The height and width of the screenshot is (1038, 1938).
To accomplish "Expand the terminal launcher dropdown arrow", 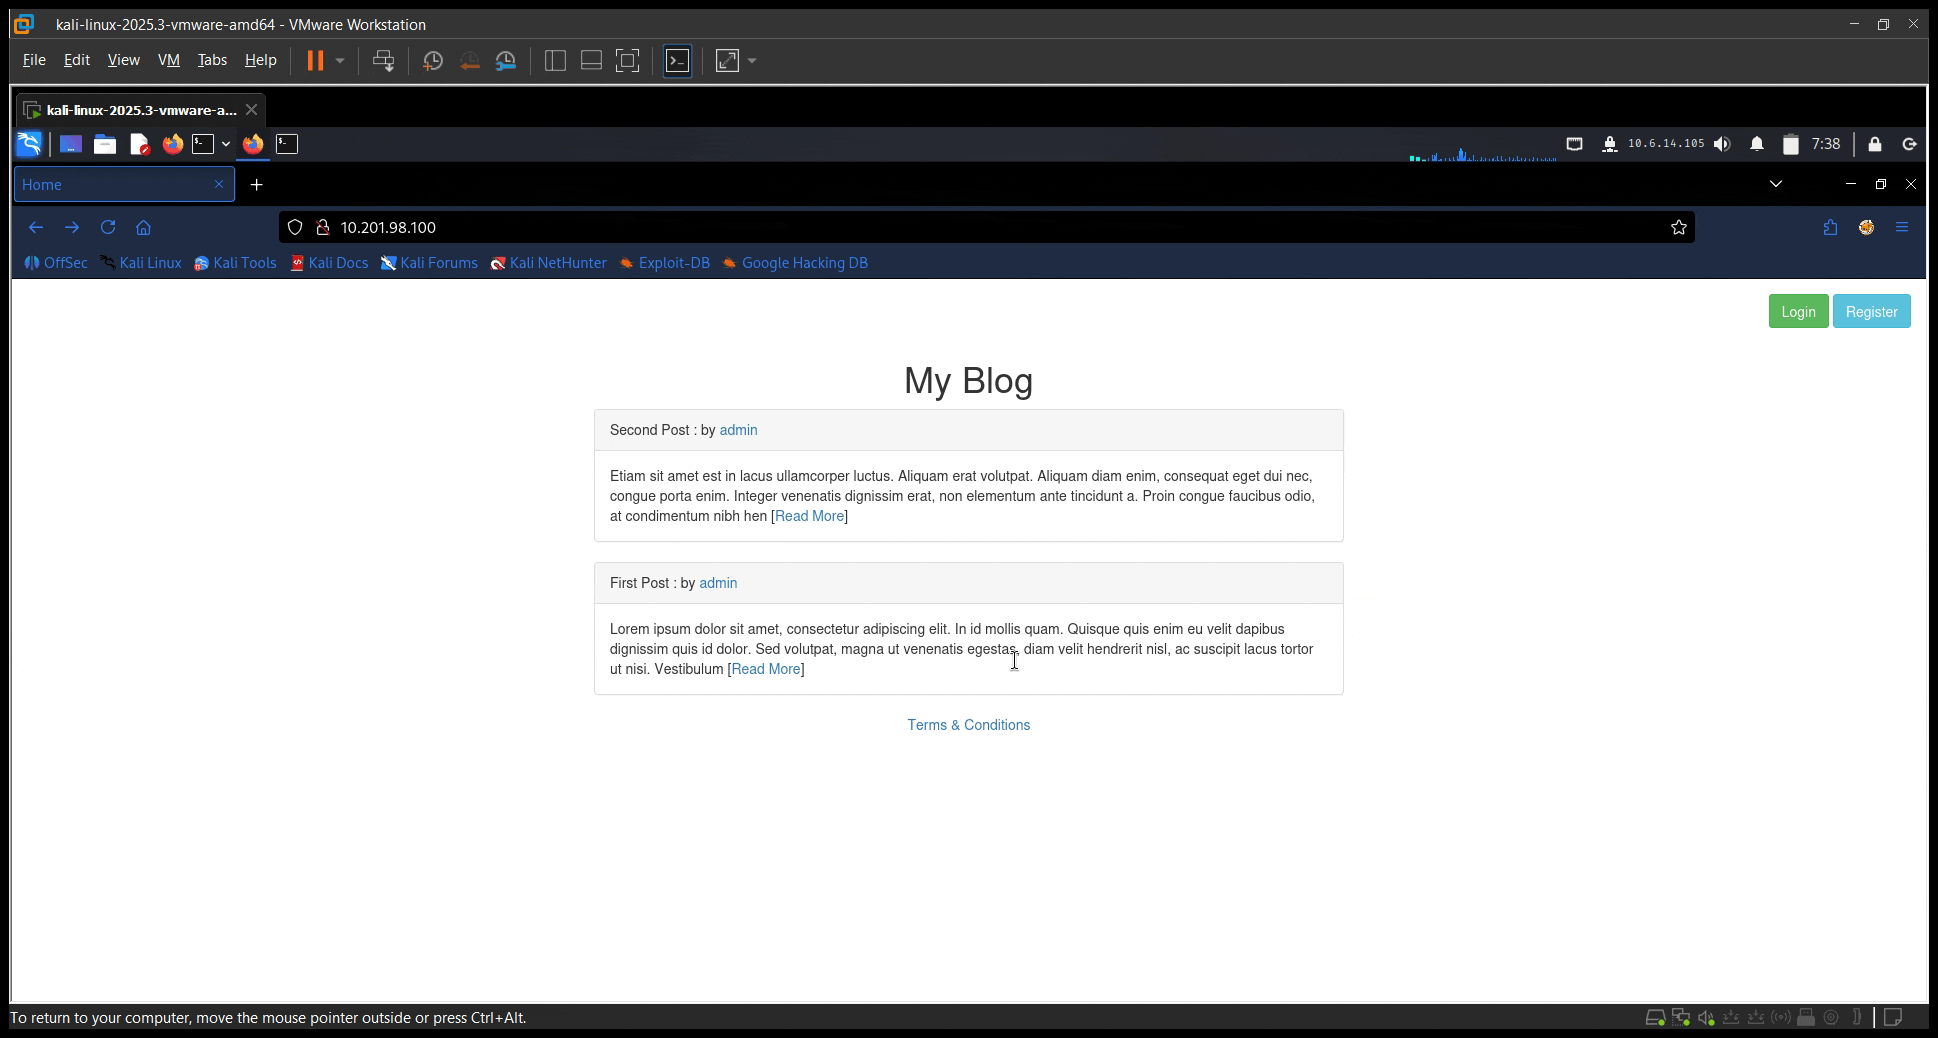I will [226, 144].
